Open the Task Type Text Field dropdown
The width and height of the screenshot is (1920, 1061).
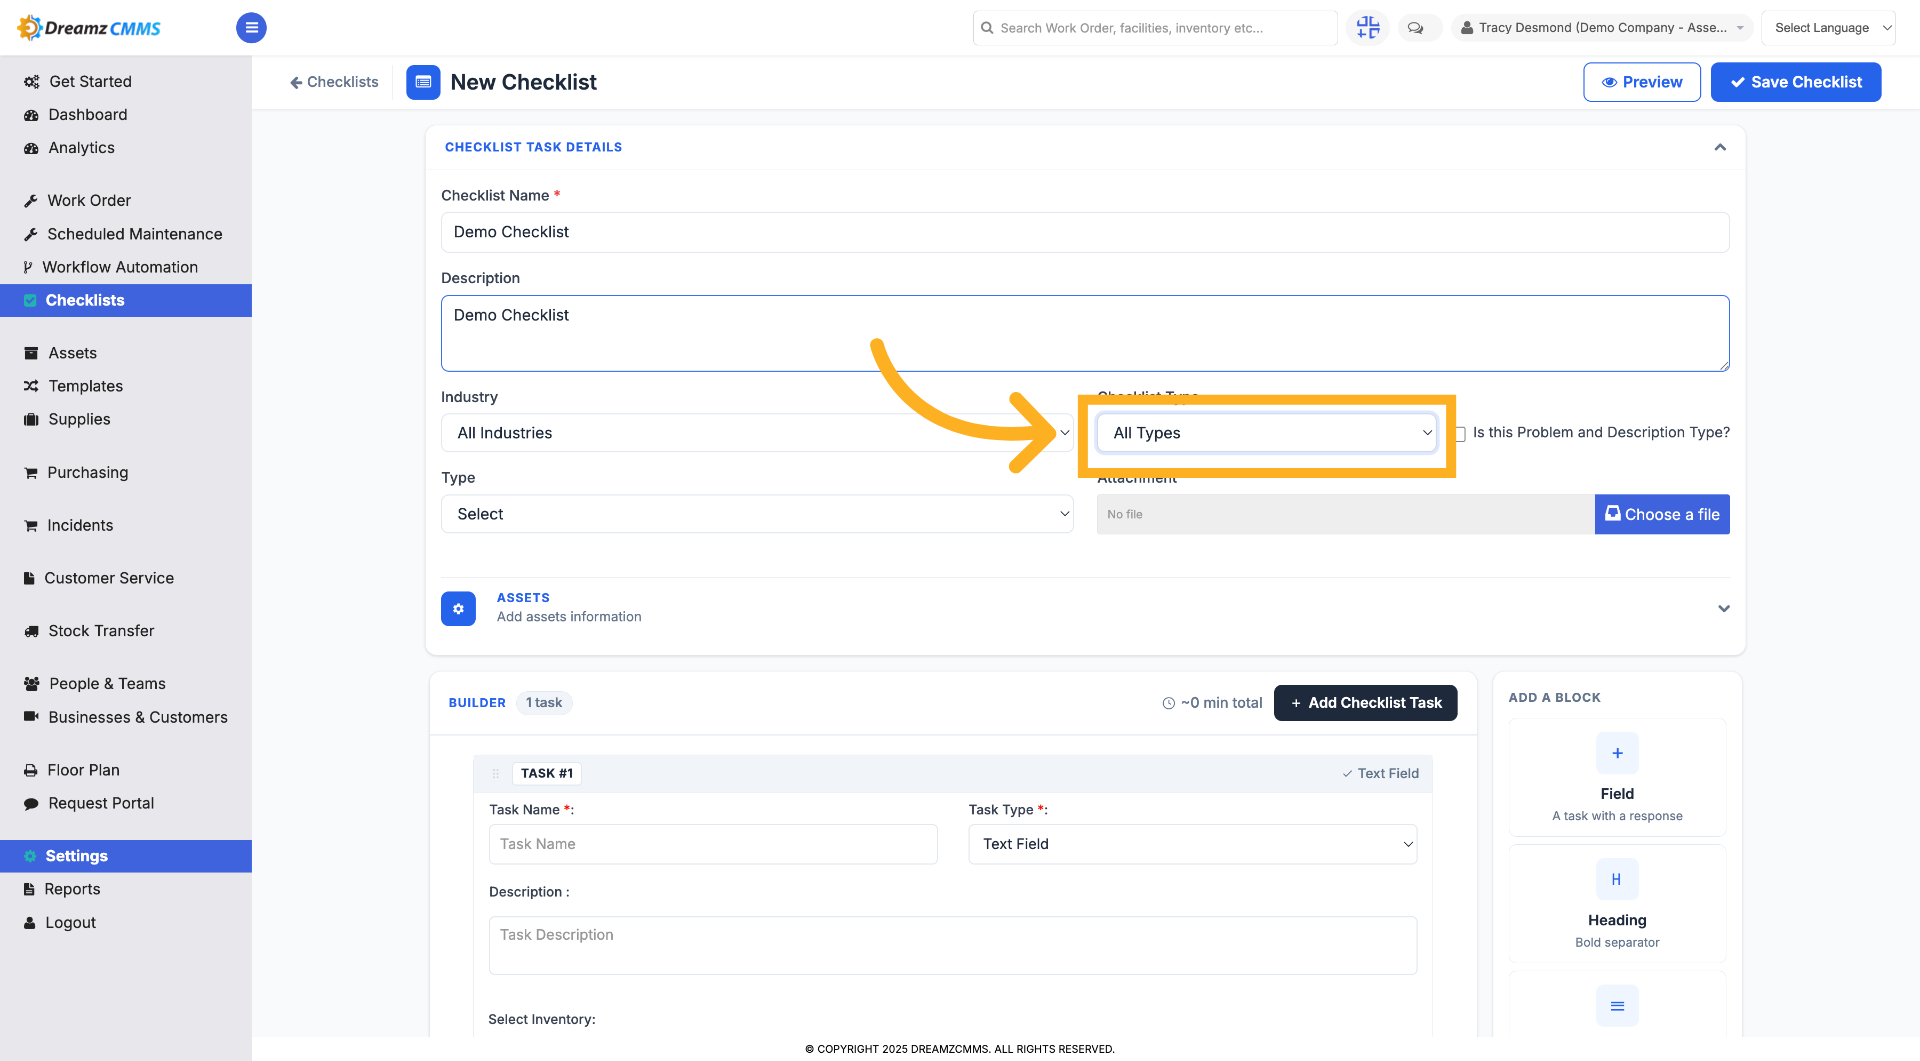point(1192,844)
